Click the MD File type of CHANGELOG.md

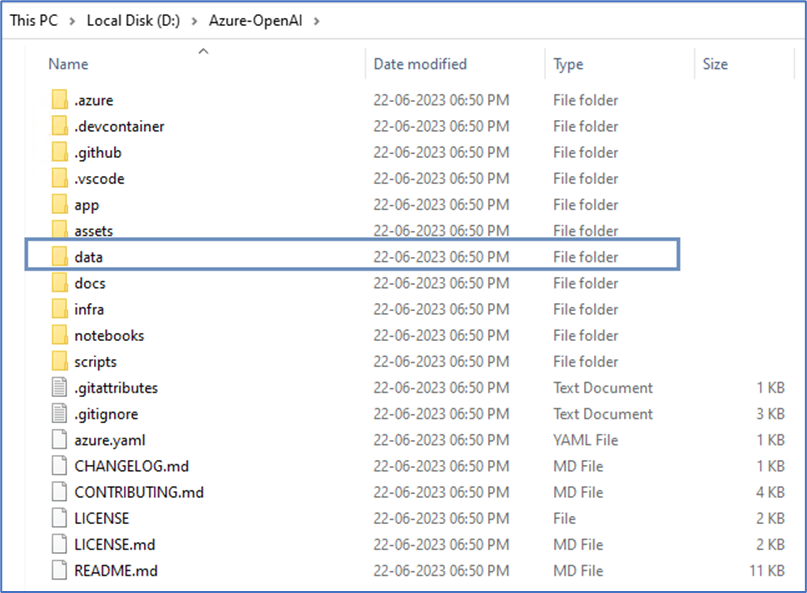click(x=578, y=466)
